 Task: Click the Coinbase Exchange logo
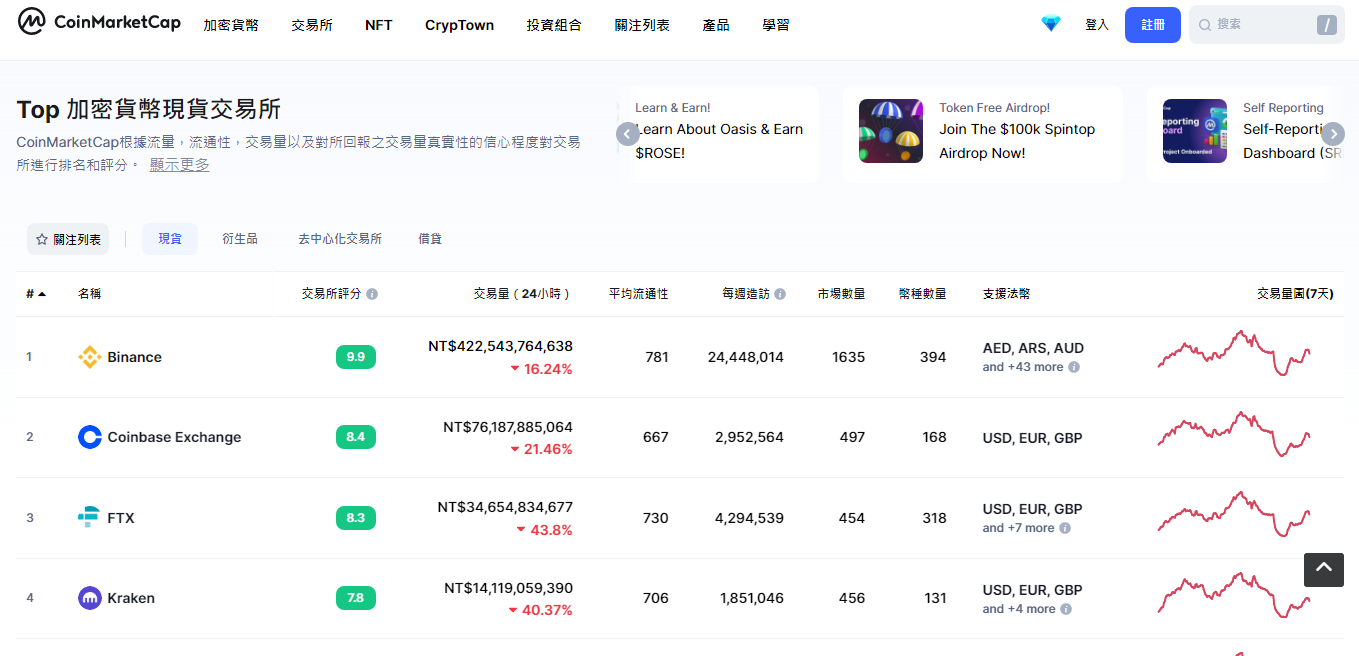[90, 437]
